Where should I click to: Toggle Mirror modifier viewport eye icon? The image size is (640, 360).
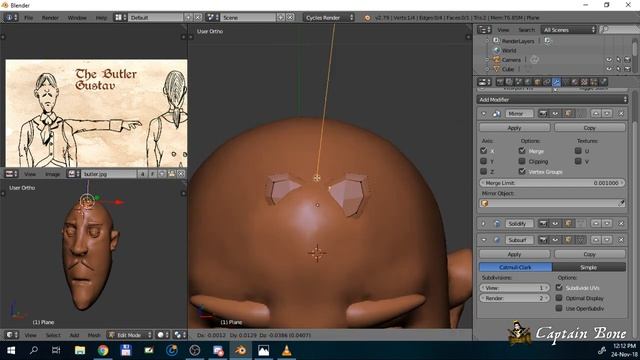click(x=555, y=113)
